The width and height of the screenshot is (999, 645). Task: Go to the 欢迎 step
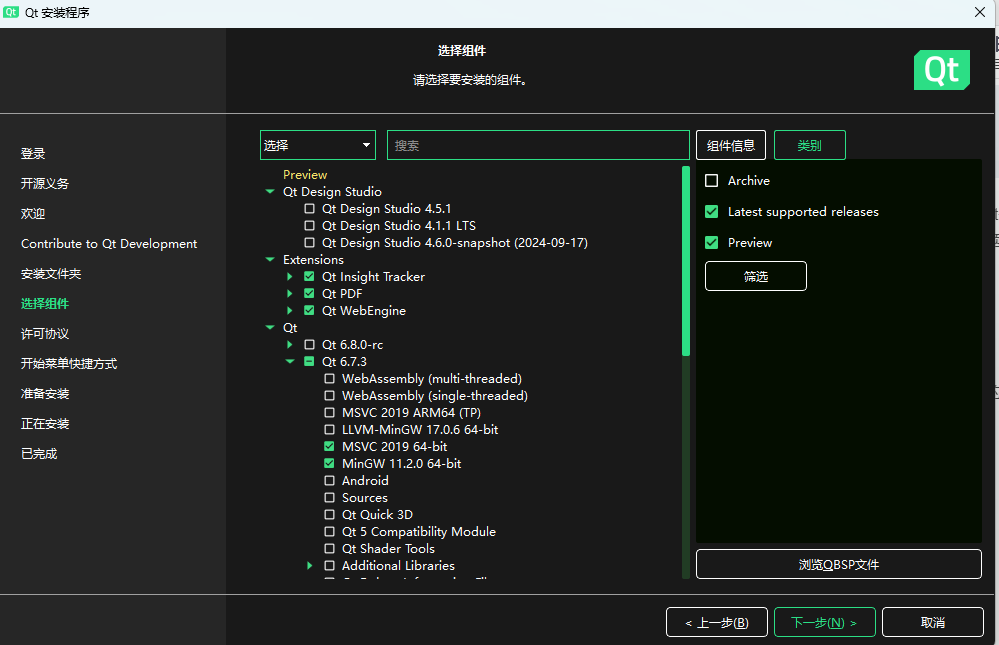[33, 214]
